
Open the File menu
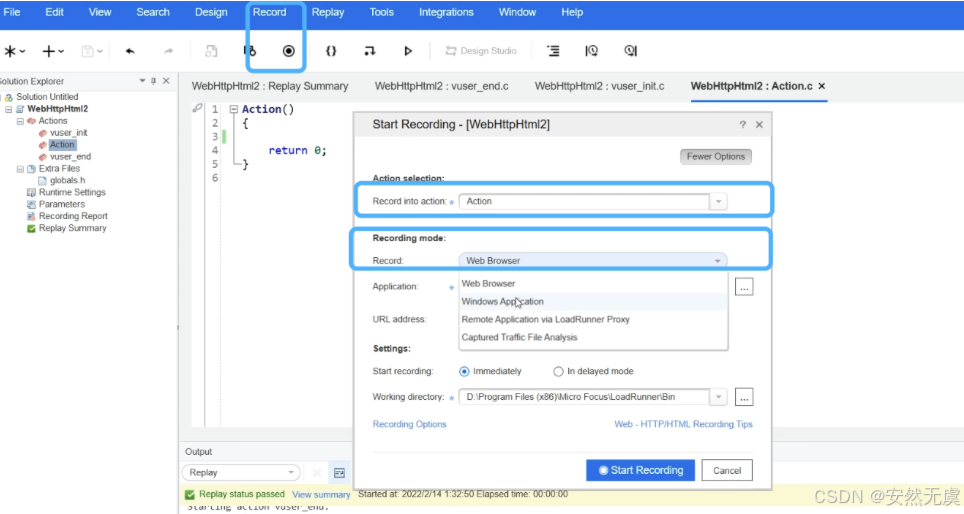(x=12, y=12)
